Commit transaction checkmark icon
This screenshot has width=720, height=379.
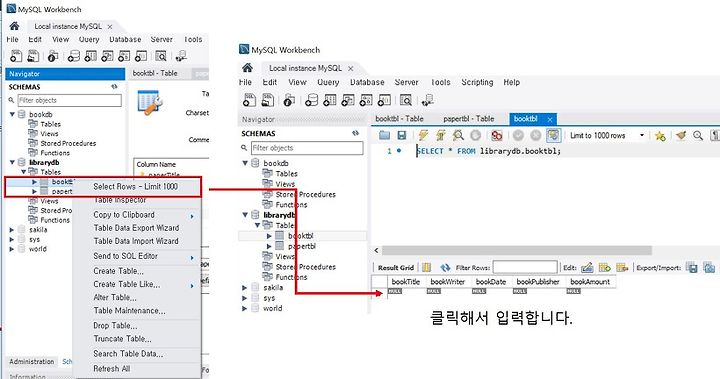(518, 135)
